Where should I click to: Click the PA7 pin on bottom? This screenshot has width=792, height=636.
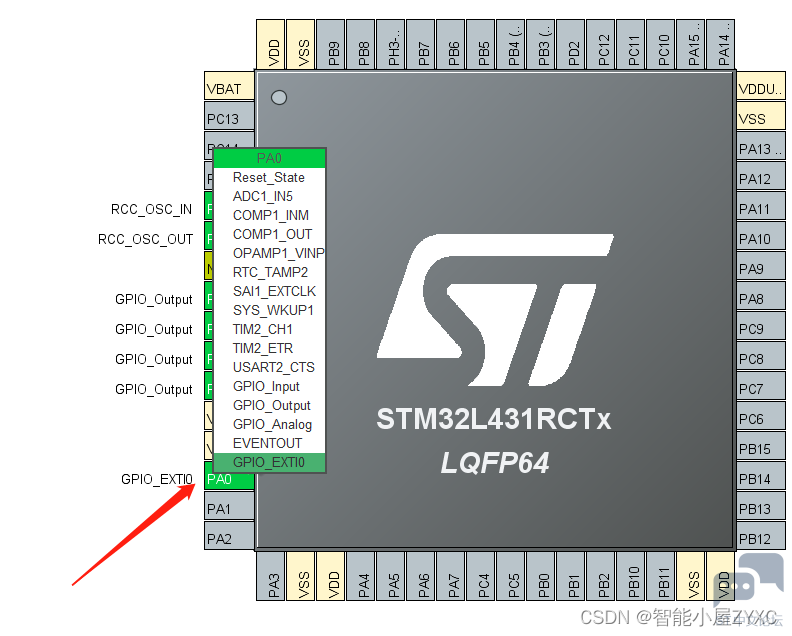451,576
